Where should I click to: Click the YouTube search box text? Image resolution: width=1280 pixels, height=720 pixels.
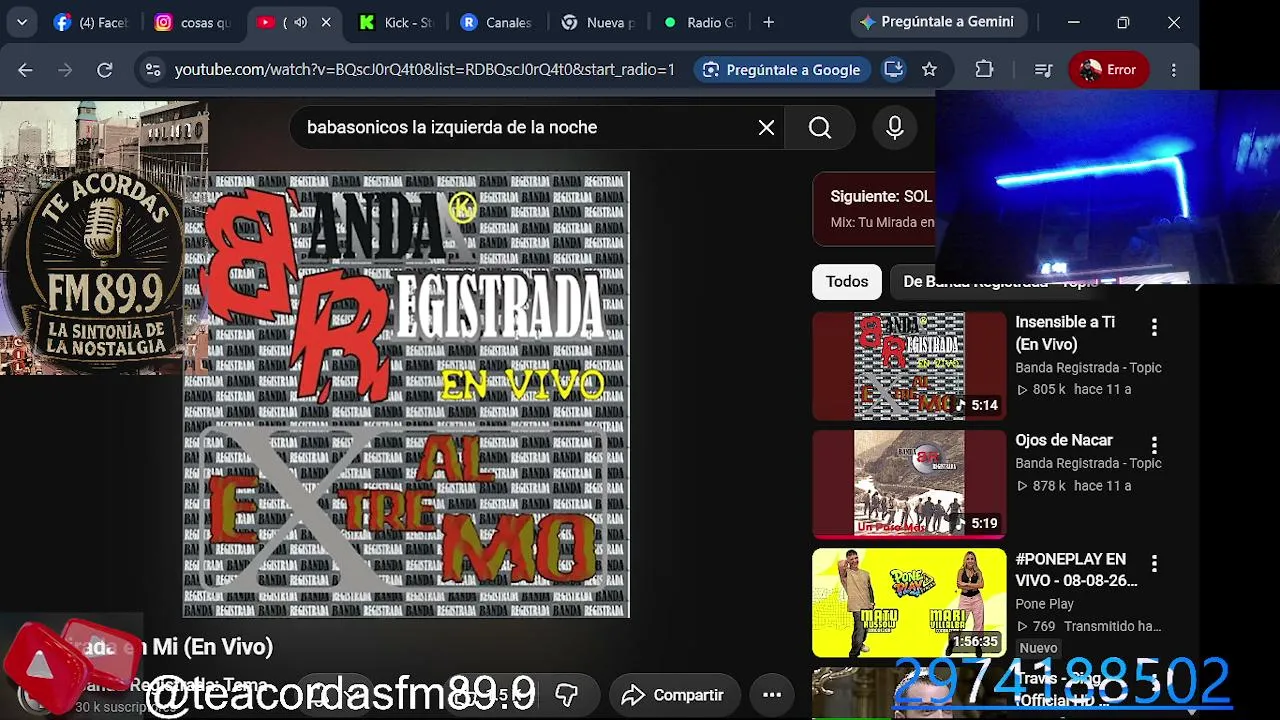(x=452, y=128)
